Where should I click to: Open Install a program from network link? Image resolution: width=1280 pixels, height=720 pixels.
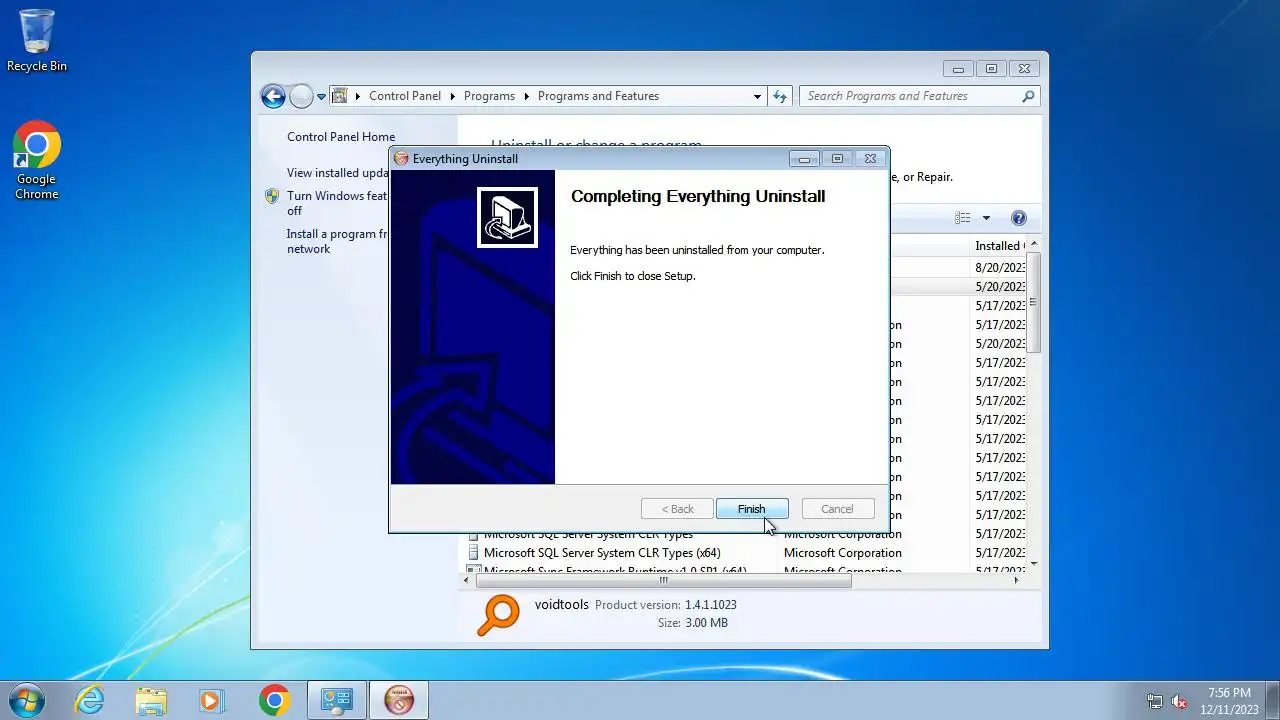click(337, 241)
